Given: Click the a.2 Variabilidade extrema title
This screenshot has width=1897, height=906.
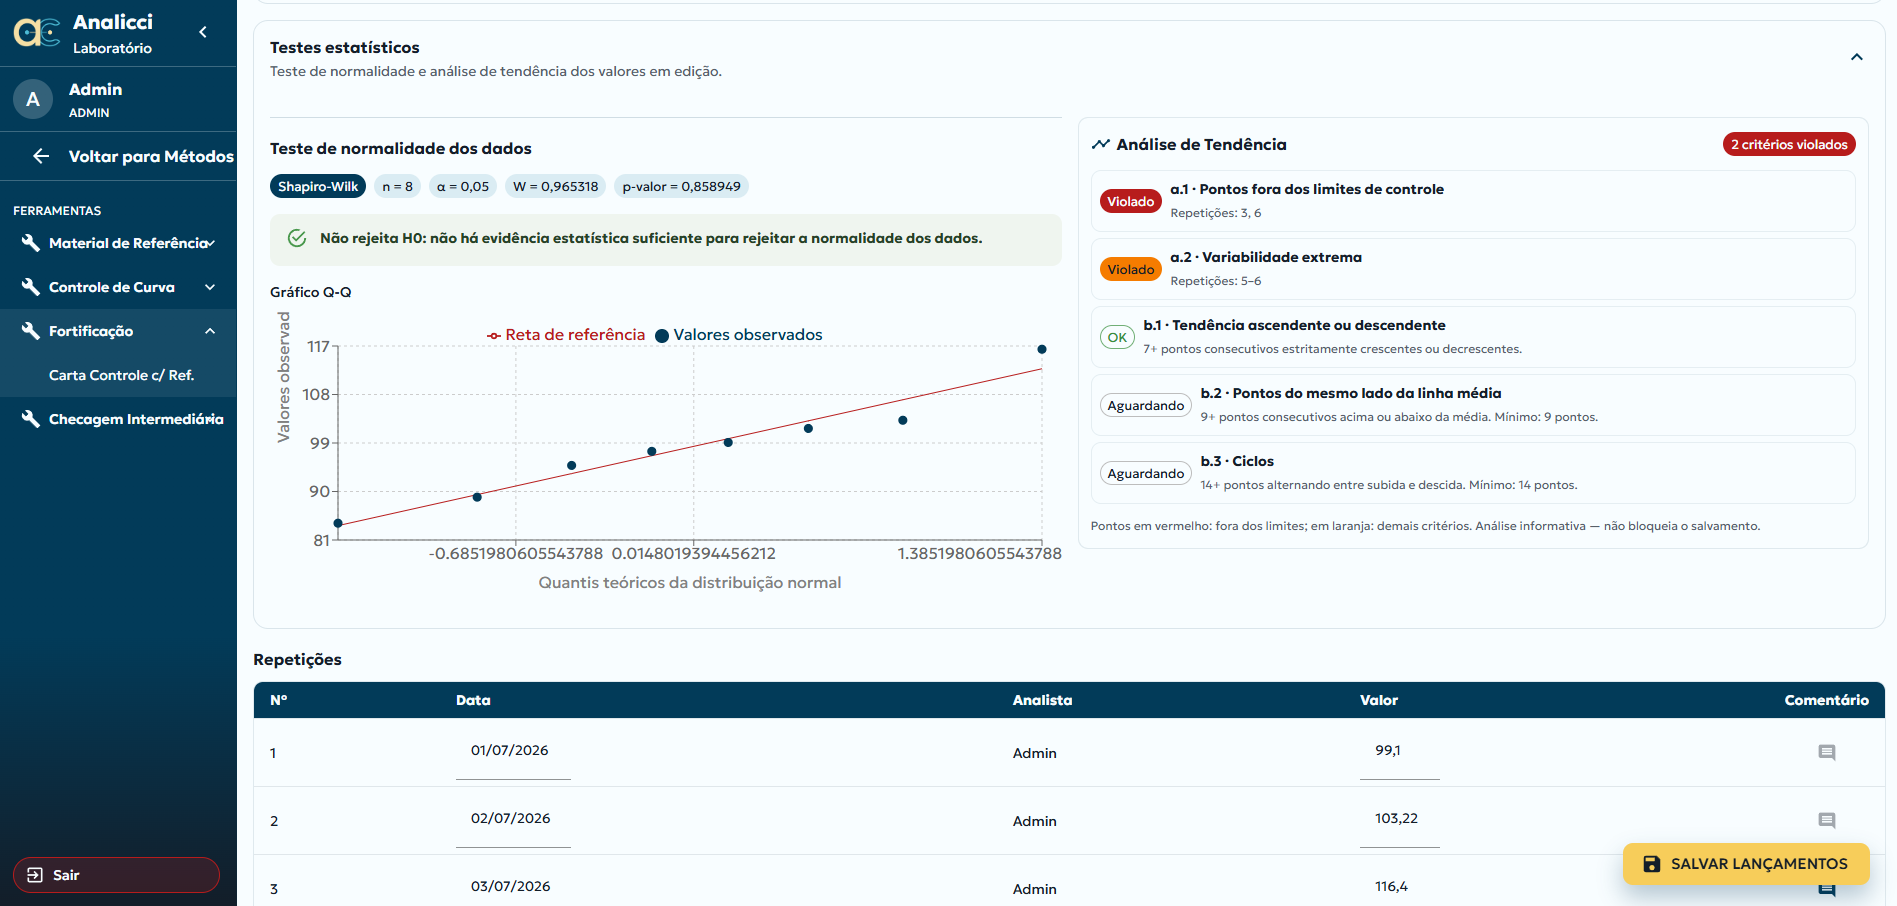Looking at the screenshot, I should [x=1266, y=257].
